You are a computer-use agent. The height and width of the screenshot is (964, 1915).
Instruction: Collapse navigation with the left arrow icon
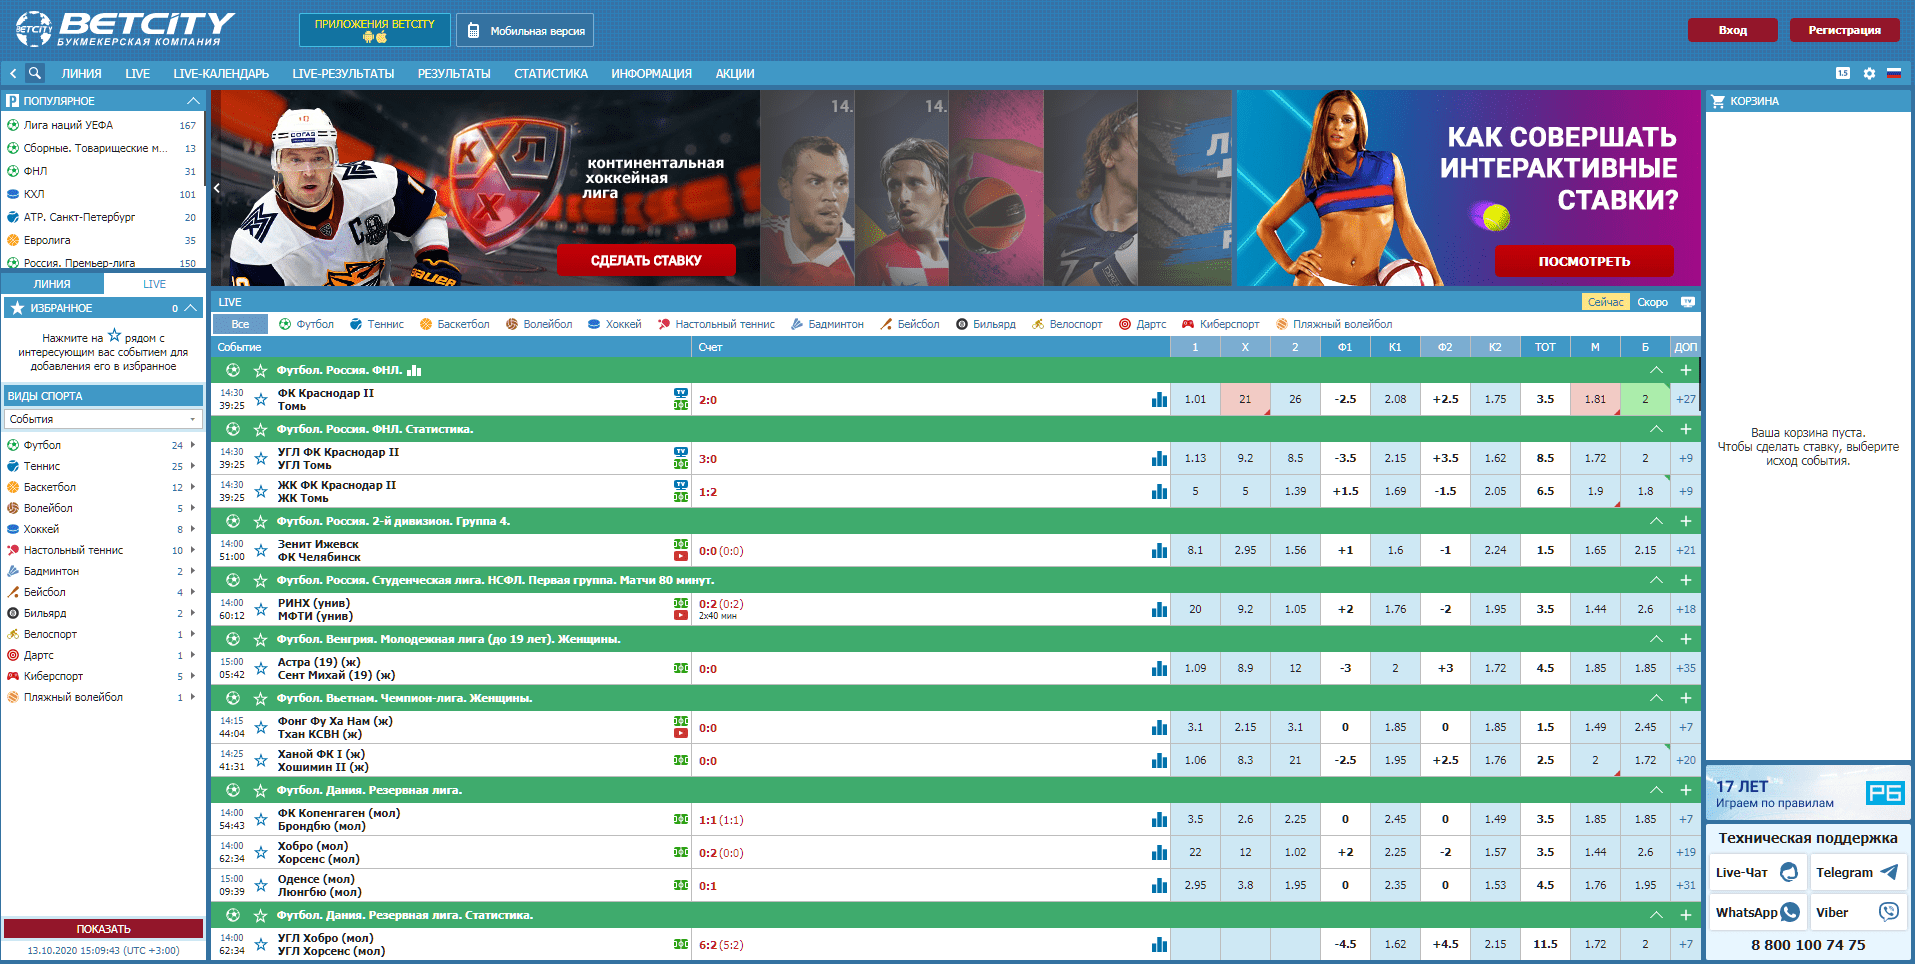click(13, 73)
